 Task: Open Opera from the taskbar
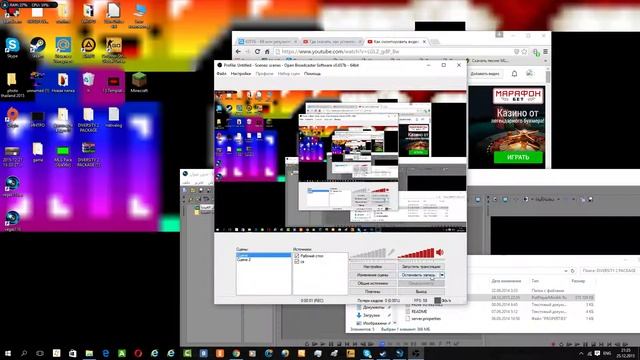pyautogui.click(x=138, y=353)
